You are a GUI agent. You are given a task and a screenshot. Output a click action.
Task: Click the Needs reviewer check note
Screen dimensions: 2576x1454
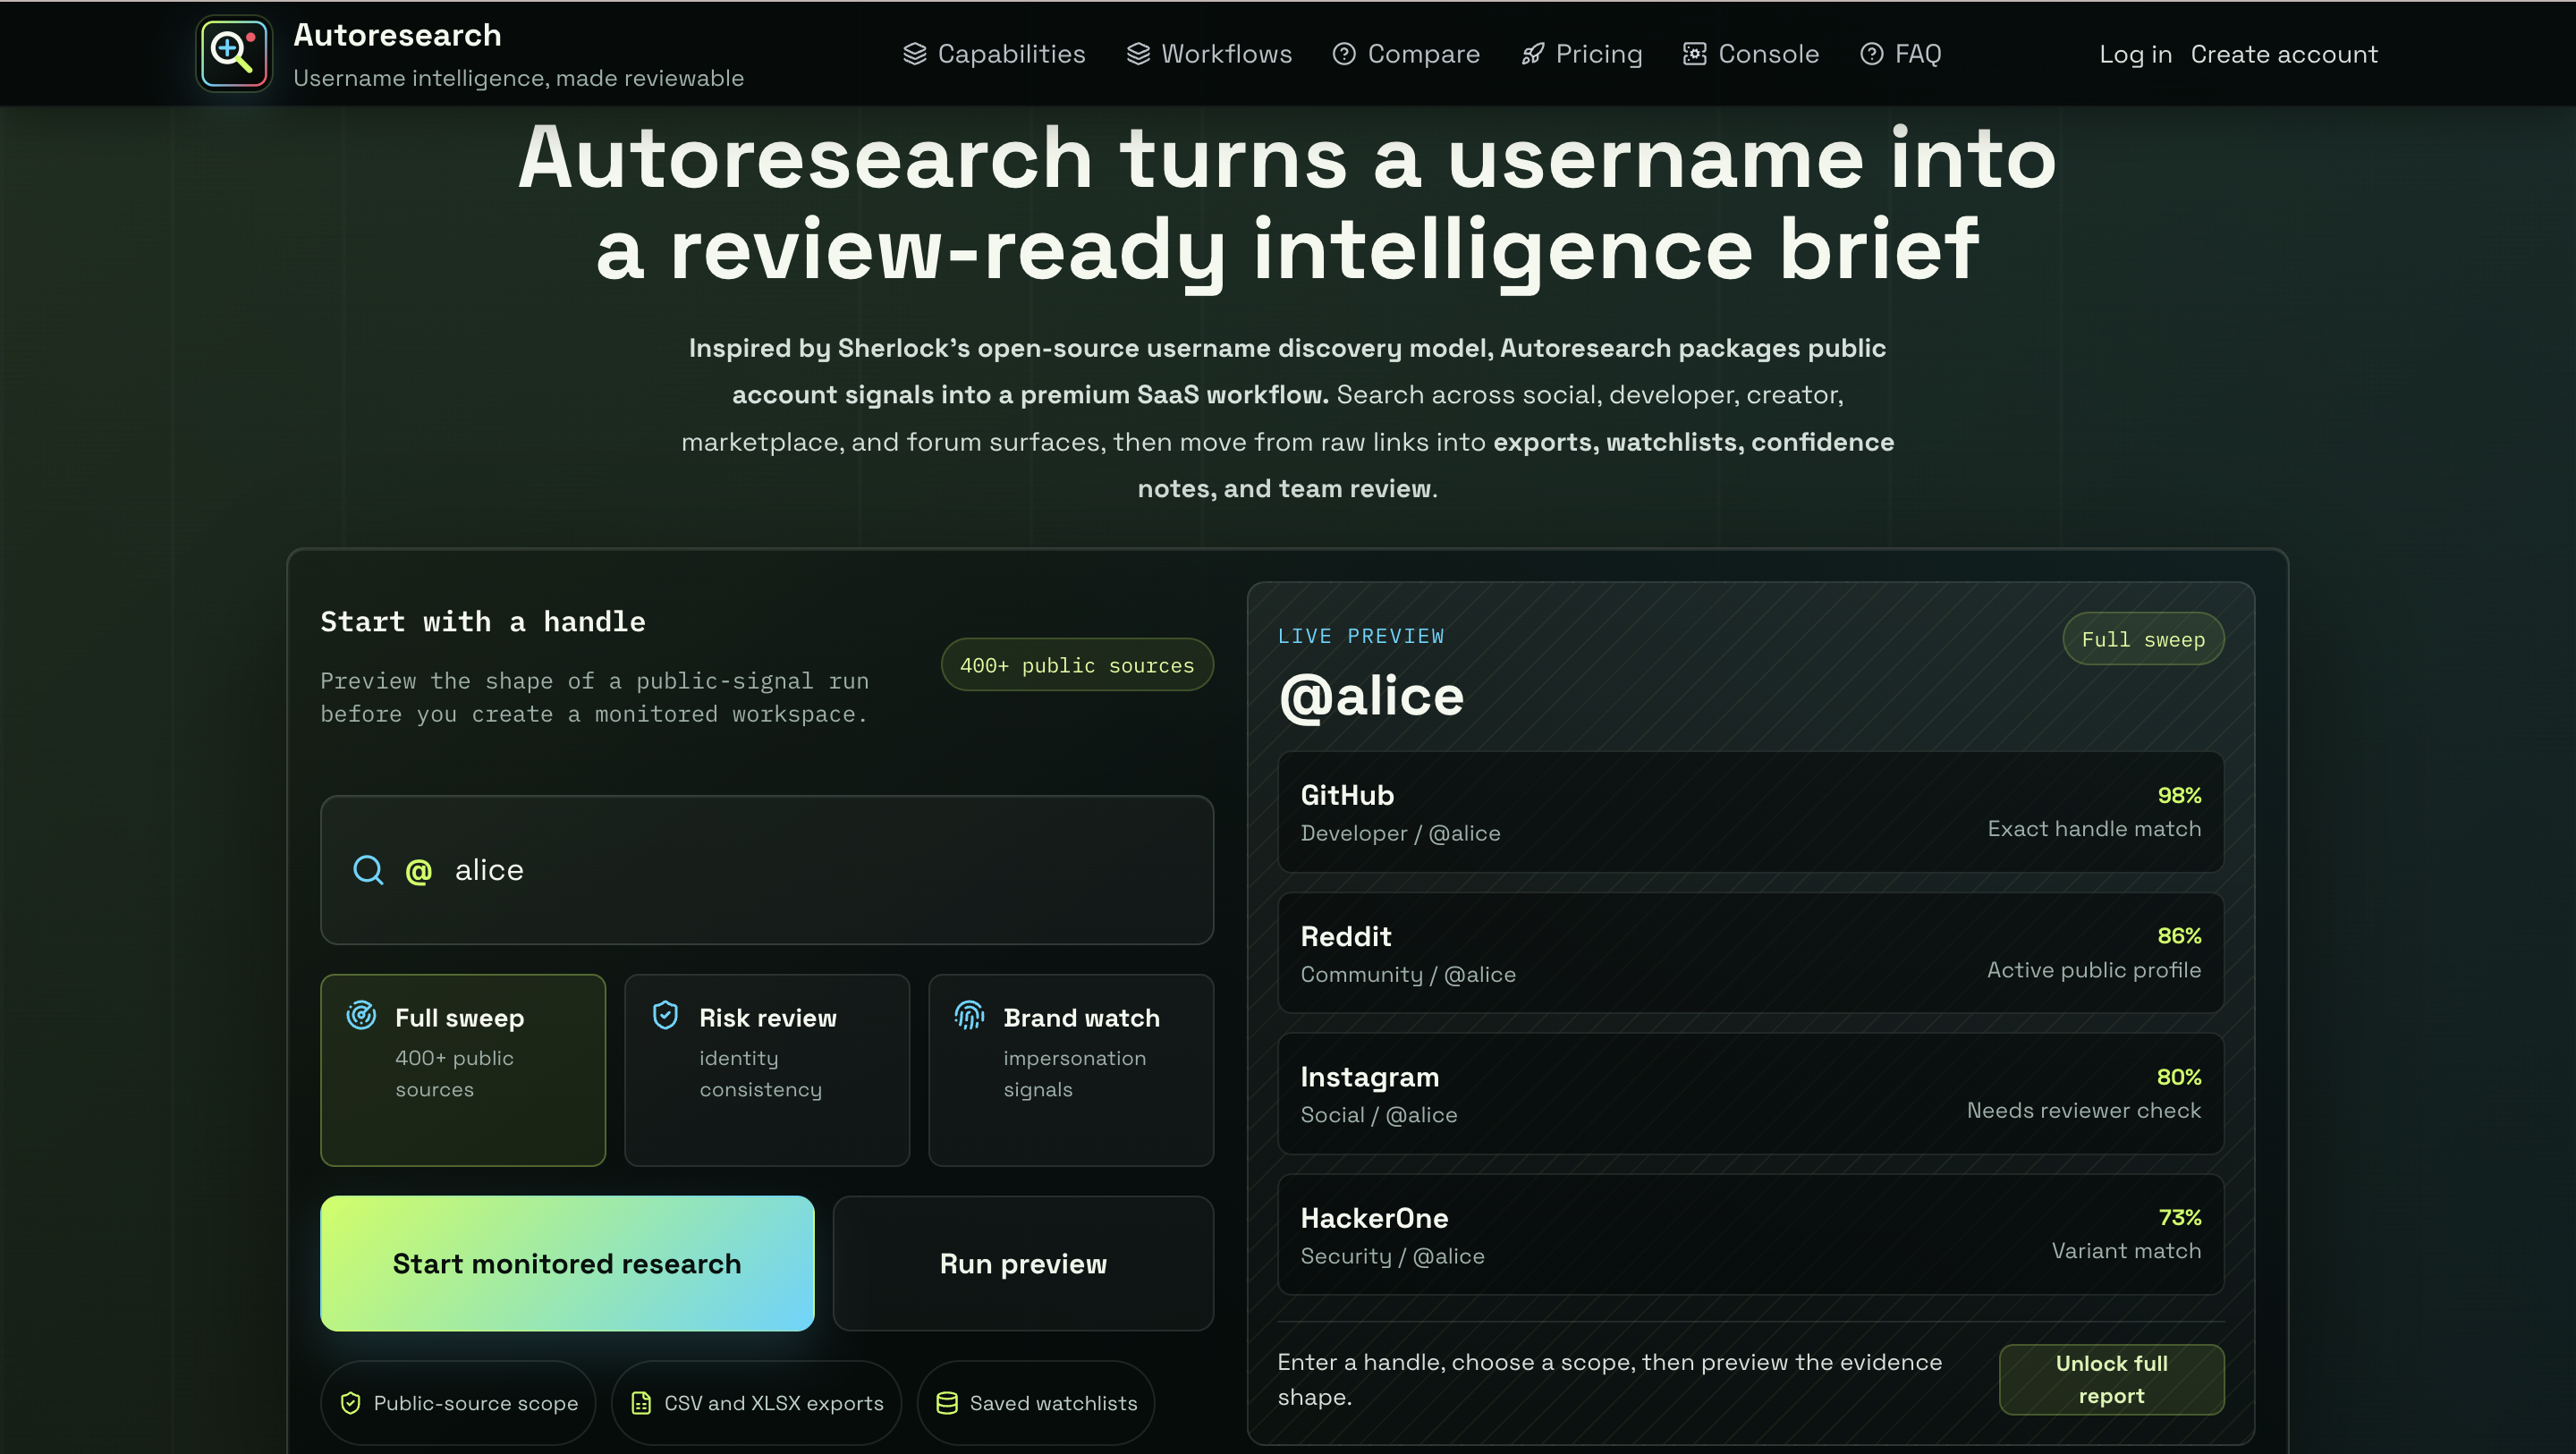[x=2084, y=1110]
